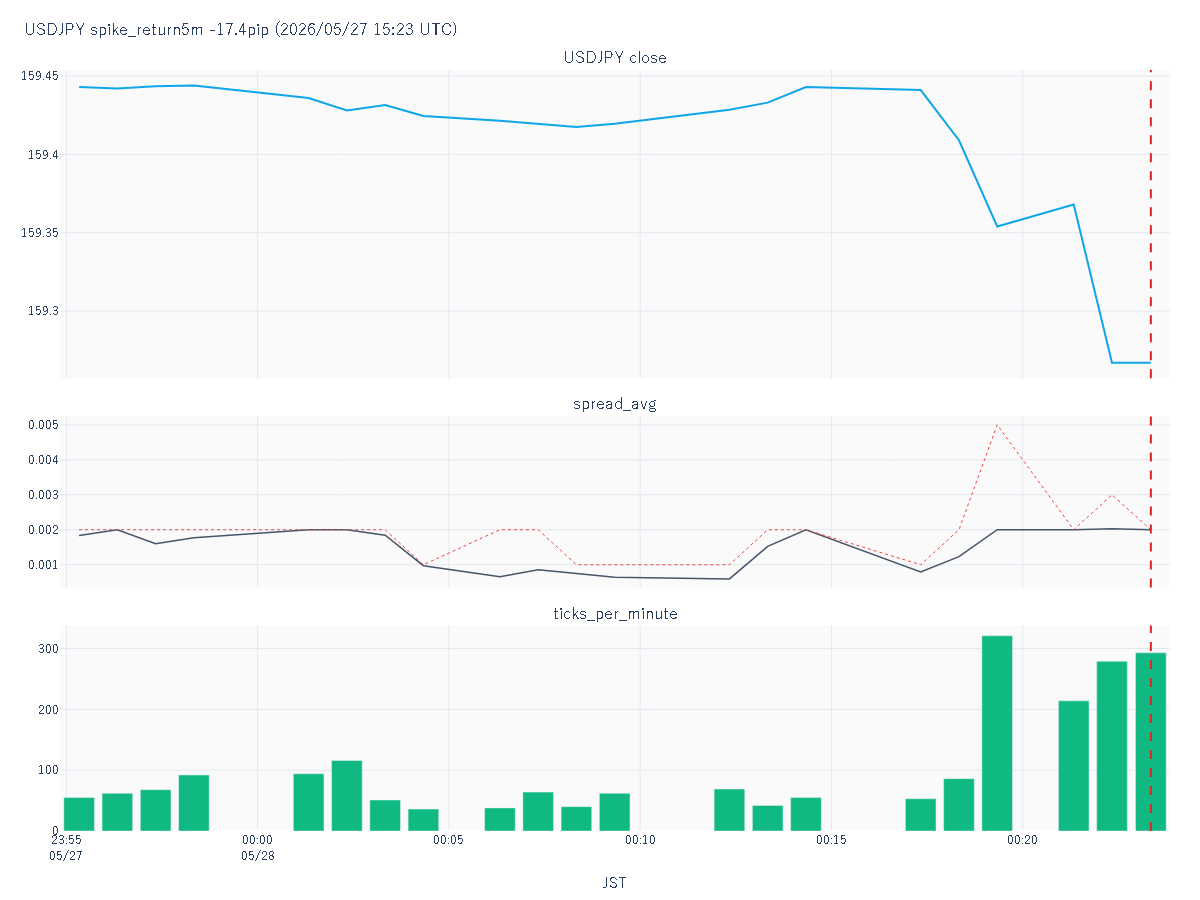Click the rightmost green bar at the red line
Image resolution: width=1200 pixels, height=900 pixels.
pyautogui.click(x=1150, y=741)
